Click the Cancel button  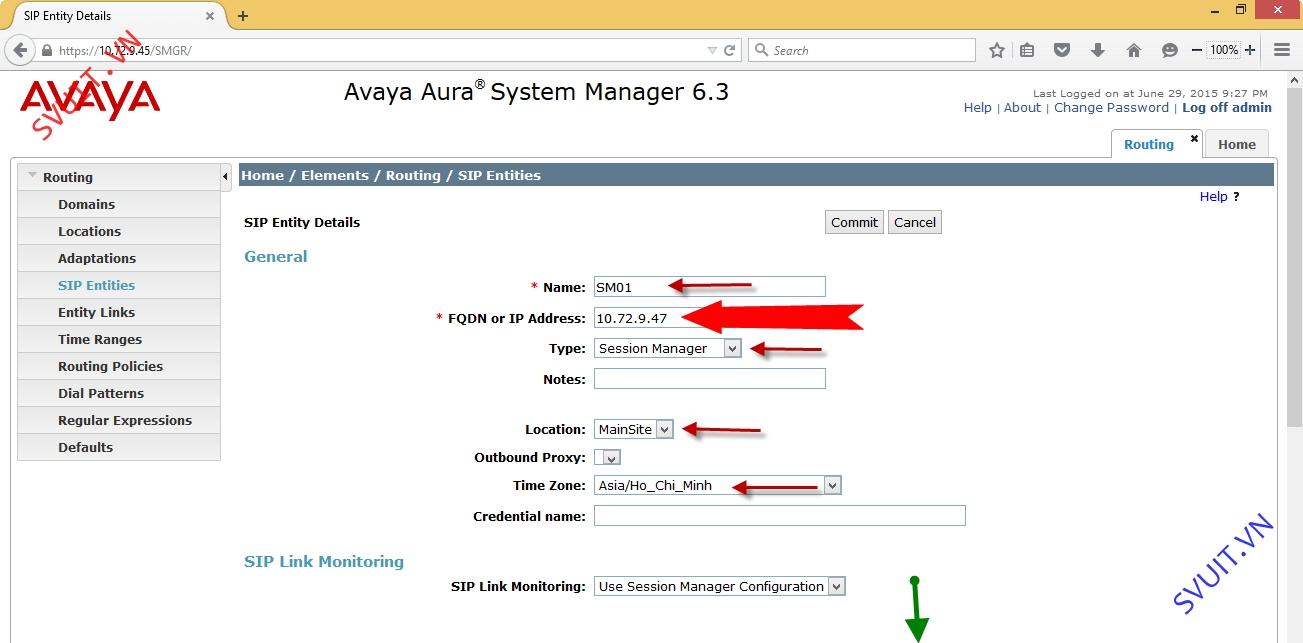tap(915, 222)
